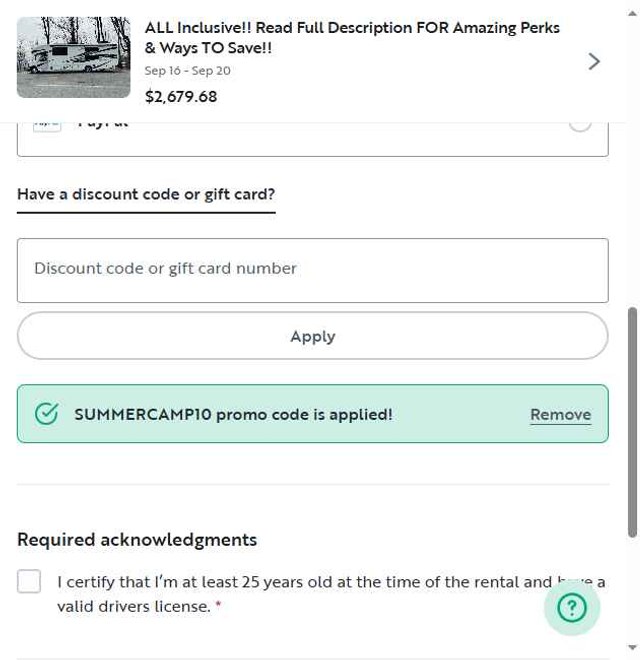Click the partially hidden payment card icon
Image resolution: width=640 pixels, height=660 pixels.
pyautogui.click(x=47, y=126)
